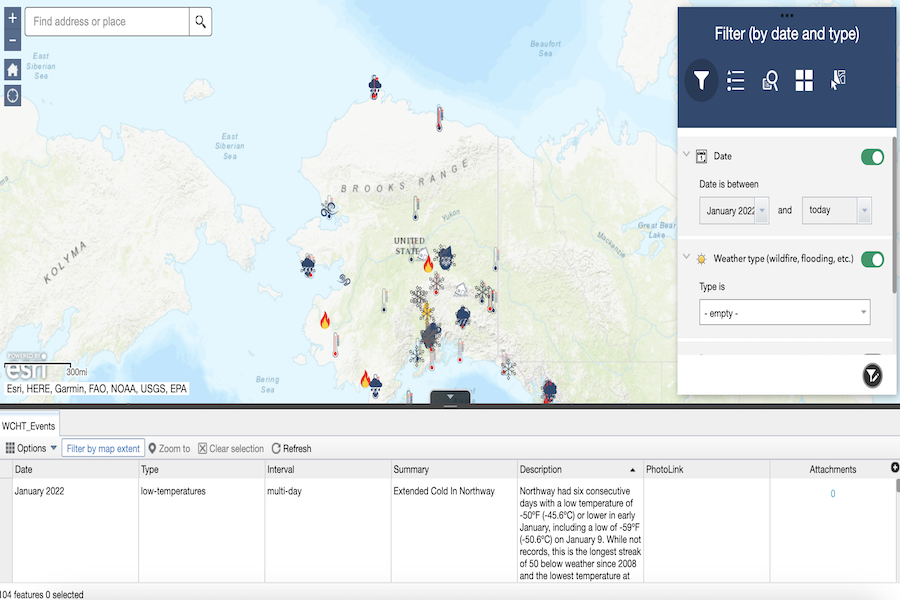Screen dimensions: 900x600
Task: Select the snowflake marker in southeast Alaska
Action: [x=508, y=367]
